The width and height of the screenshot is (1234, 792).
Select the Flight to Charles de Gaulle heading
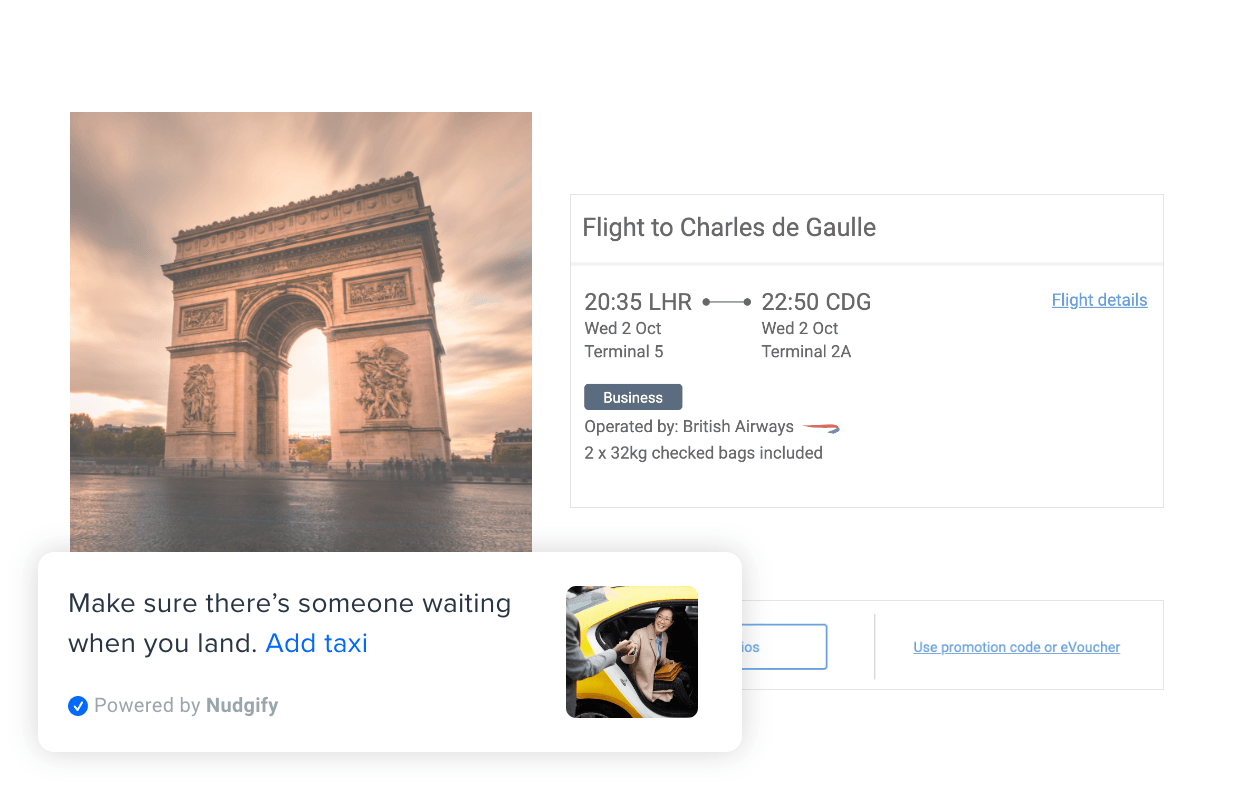click(729, 228)
